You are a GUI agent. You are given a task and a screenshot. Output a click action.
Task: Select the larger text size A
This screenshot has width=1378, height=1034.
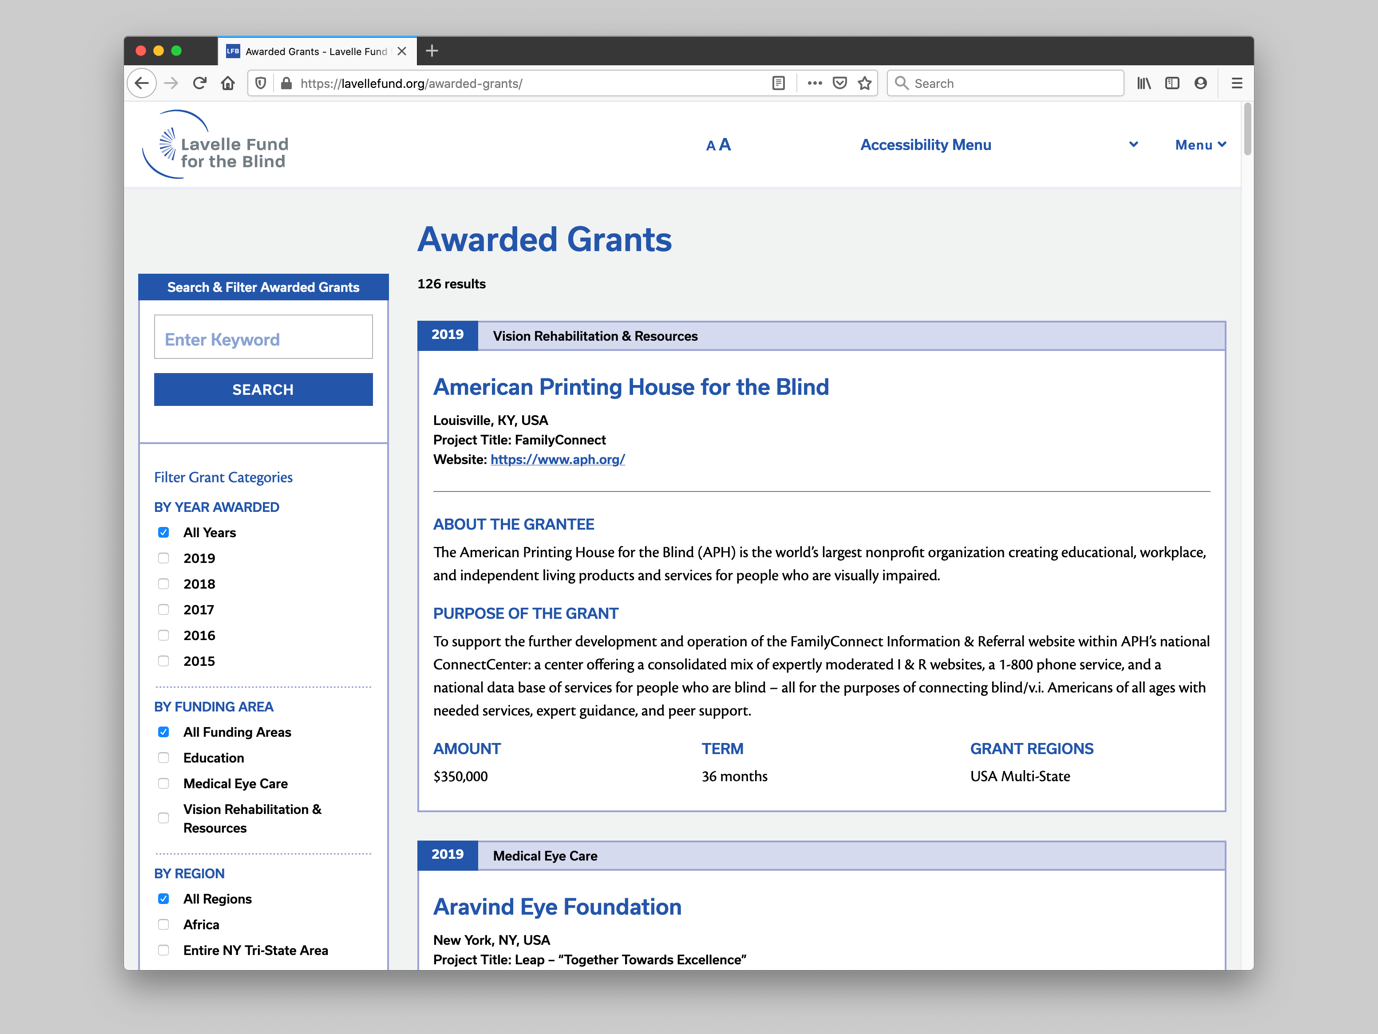pyautogui.click(x=725, y=145)
